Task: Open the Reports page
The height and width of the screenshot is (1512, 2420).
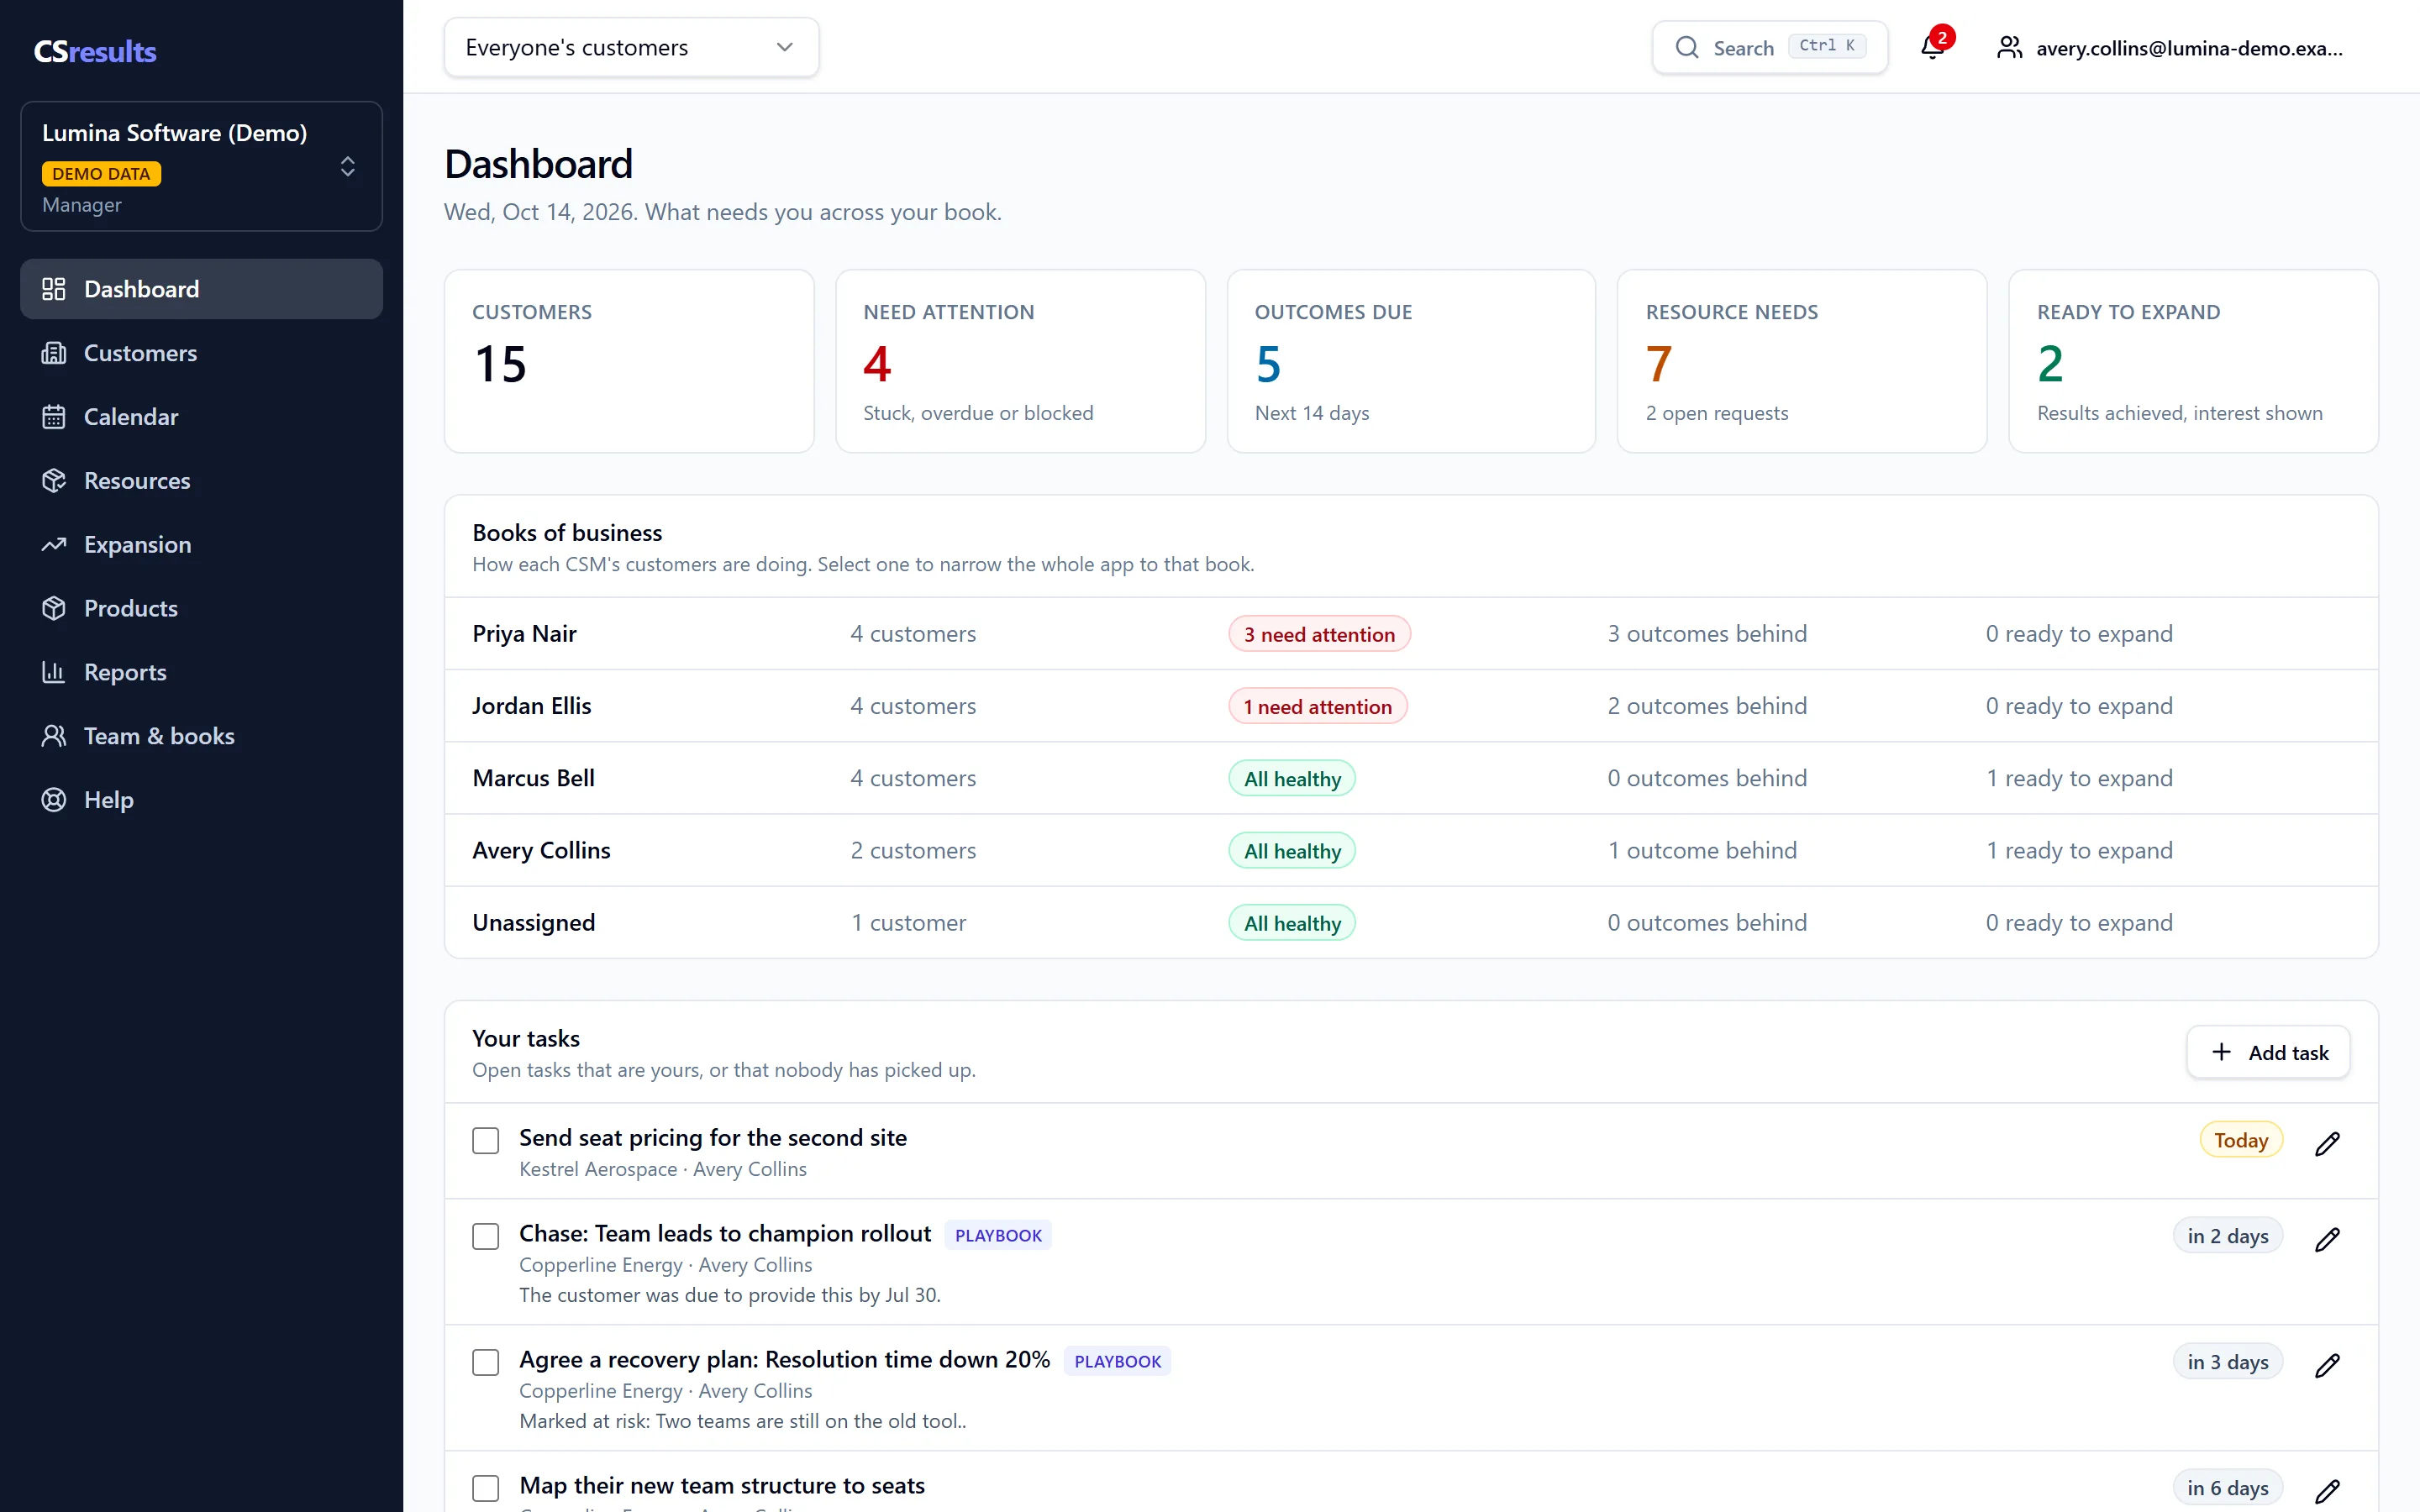Action: coord(201,672)
